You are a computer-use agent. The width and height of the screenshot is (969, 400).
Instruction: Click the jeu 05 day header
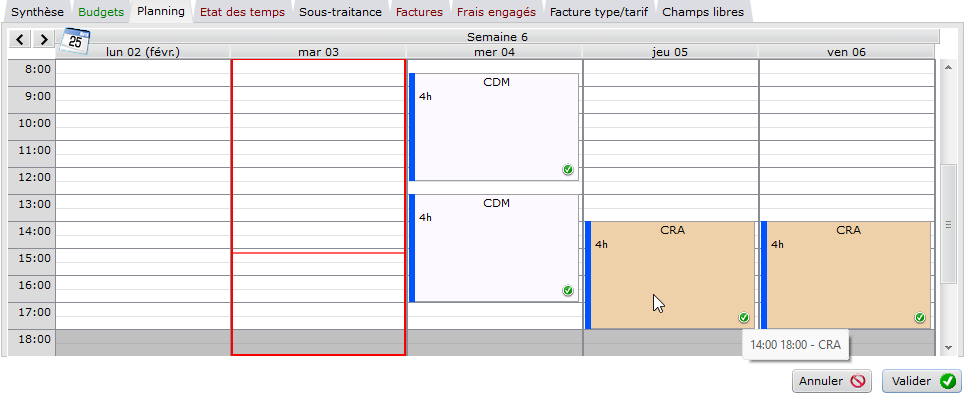670,53
